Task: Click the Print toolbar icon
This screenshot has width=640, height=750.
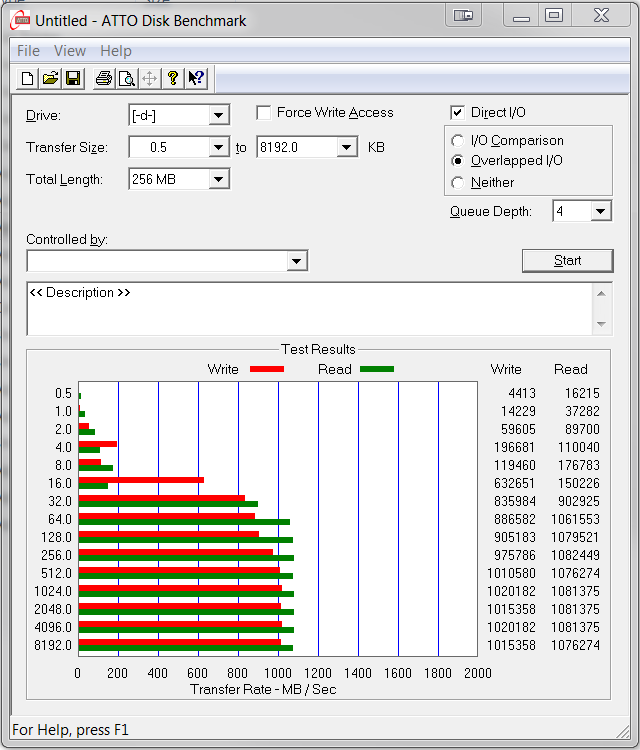Action: [104, 79]
